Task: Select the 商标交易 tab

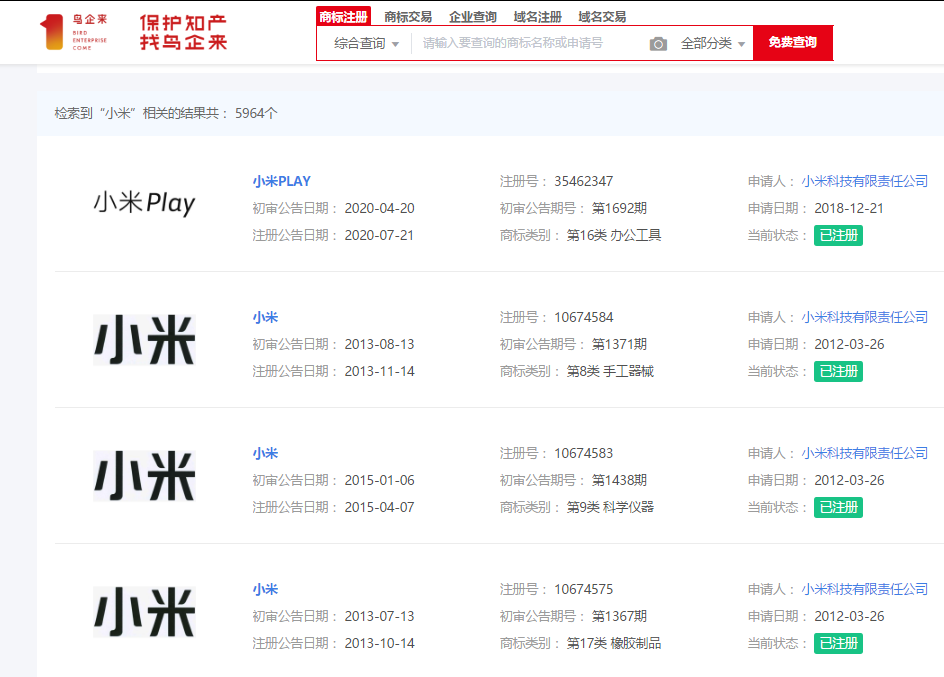Action: 408,17
